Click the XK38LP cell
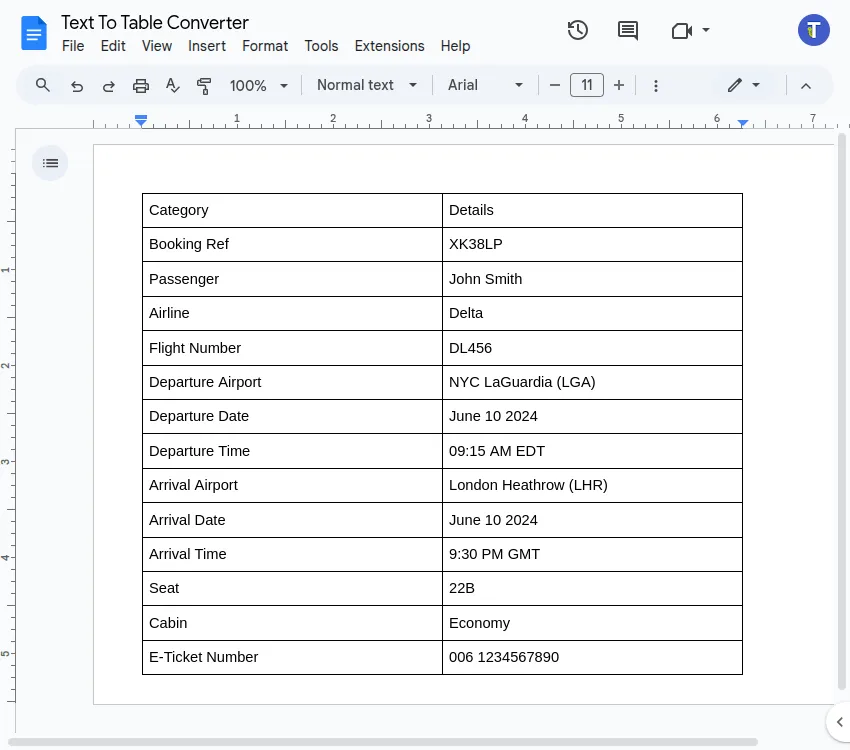This screenshot has height=750, width=850. [x=592, y=244]
